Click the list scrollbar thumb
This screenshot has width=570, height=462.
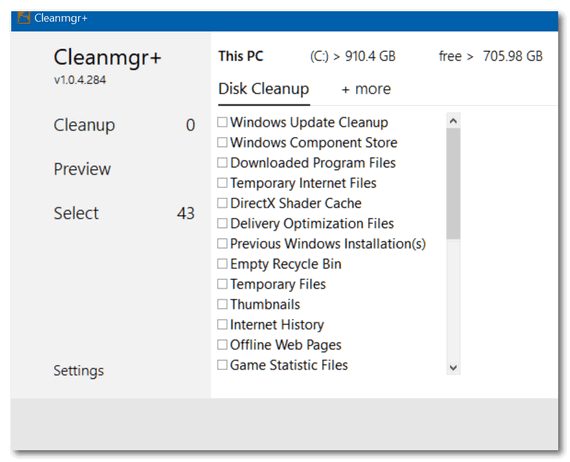(x=453, y=184)
